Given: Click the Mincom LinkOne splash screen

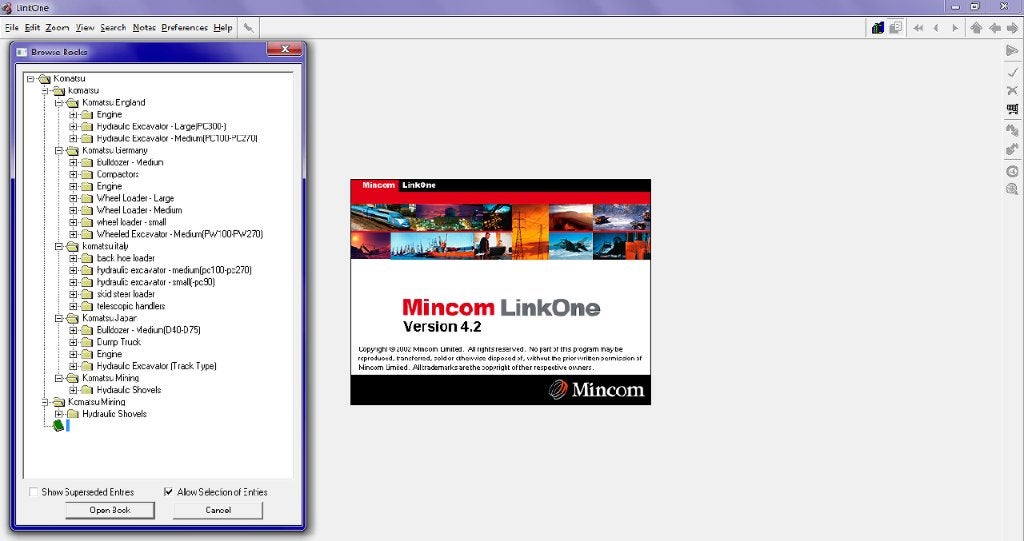Looking at the screenshot, I should tap(500, 291).
